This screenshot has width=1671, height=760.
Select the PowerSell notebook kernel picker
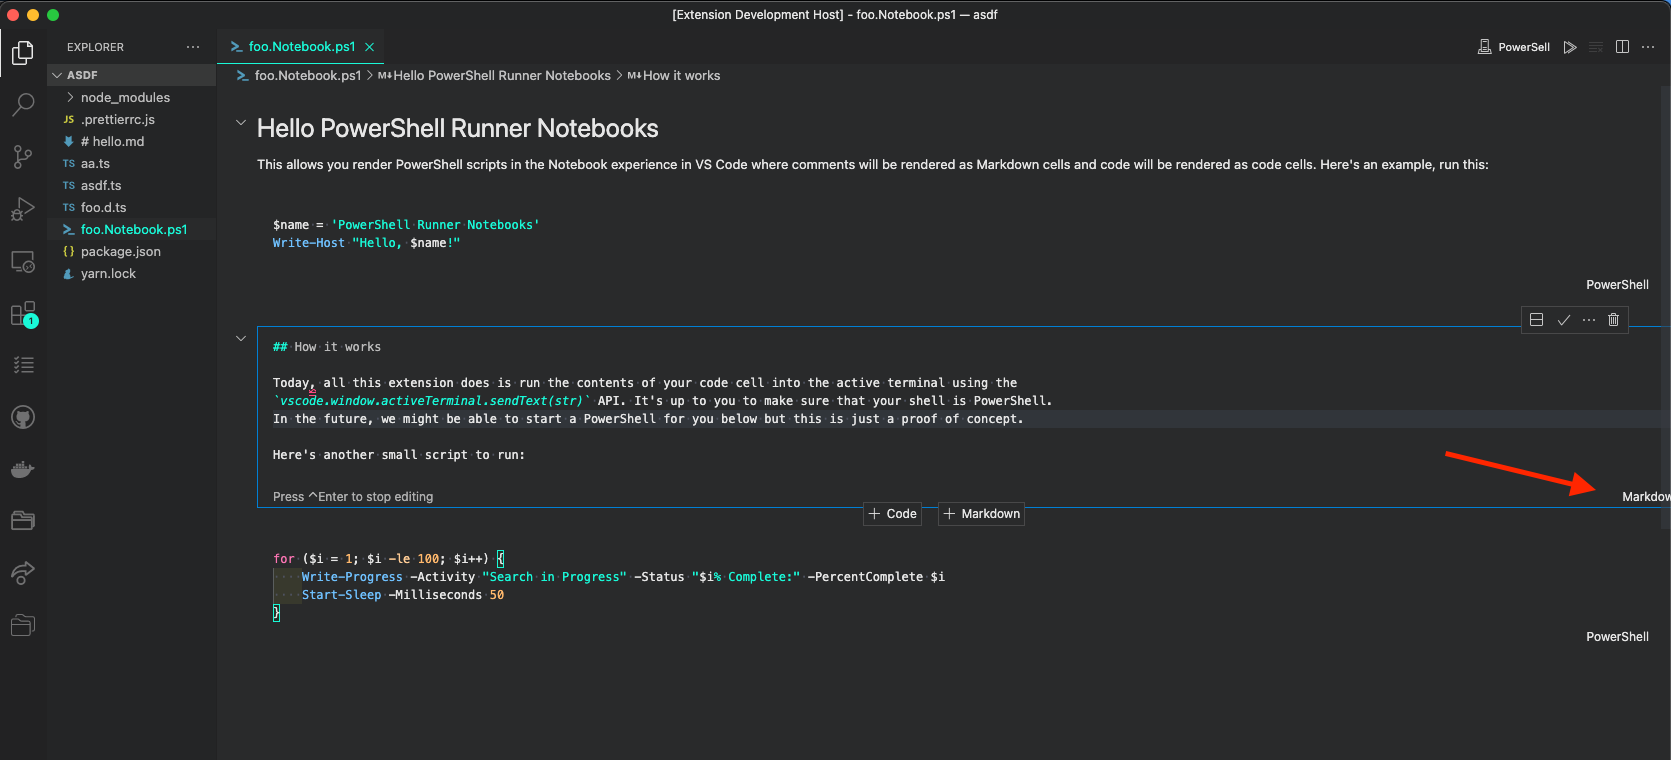(x=1513, y=47)
